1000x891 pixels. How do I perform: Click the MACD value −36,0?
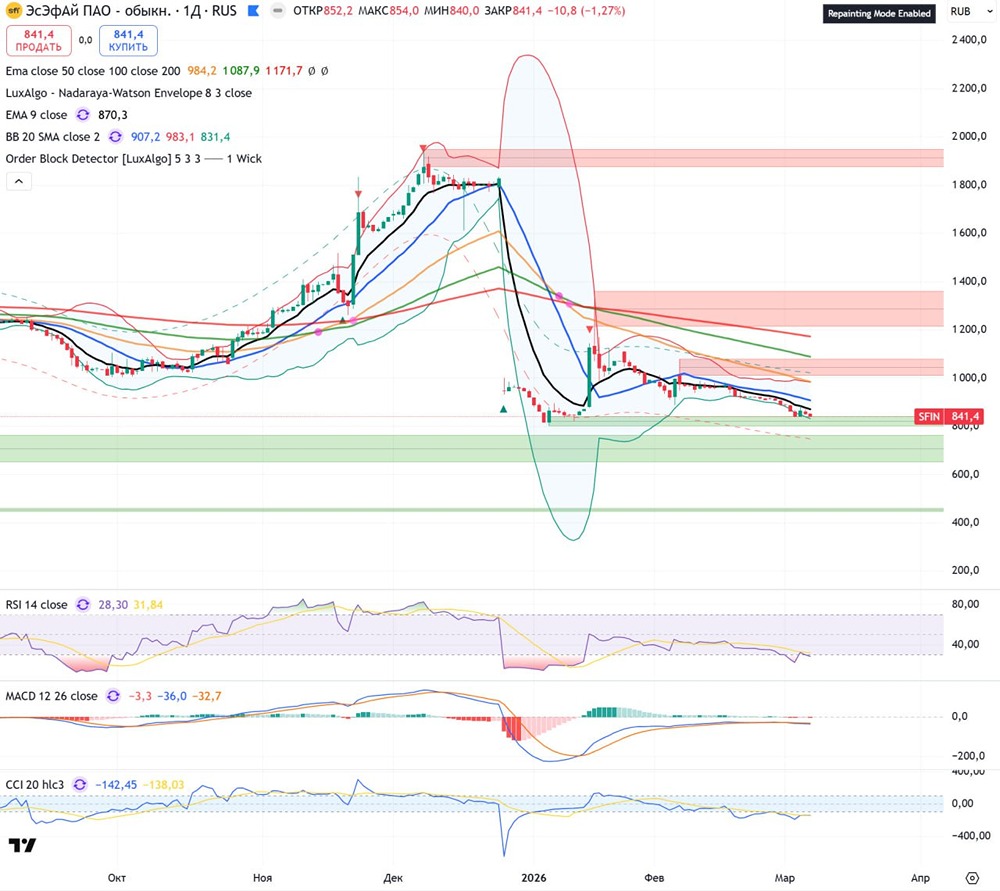172,696
